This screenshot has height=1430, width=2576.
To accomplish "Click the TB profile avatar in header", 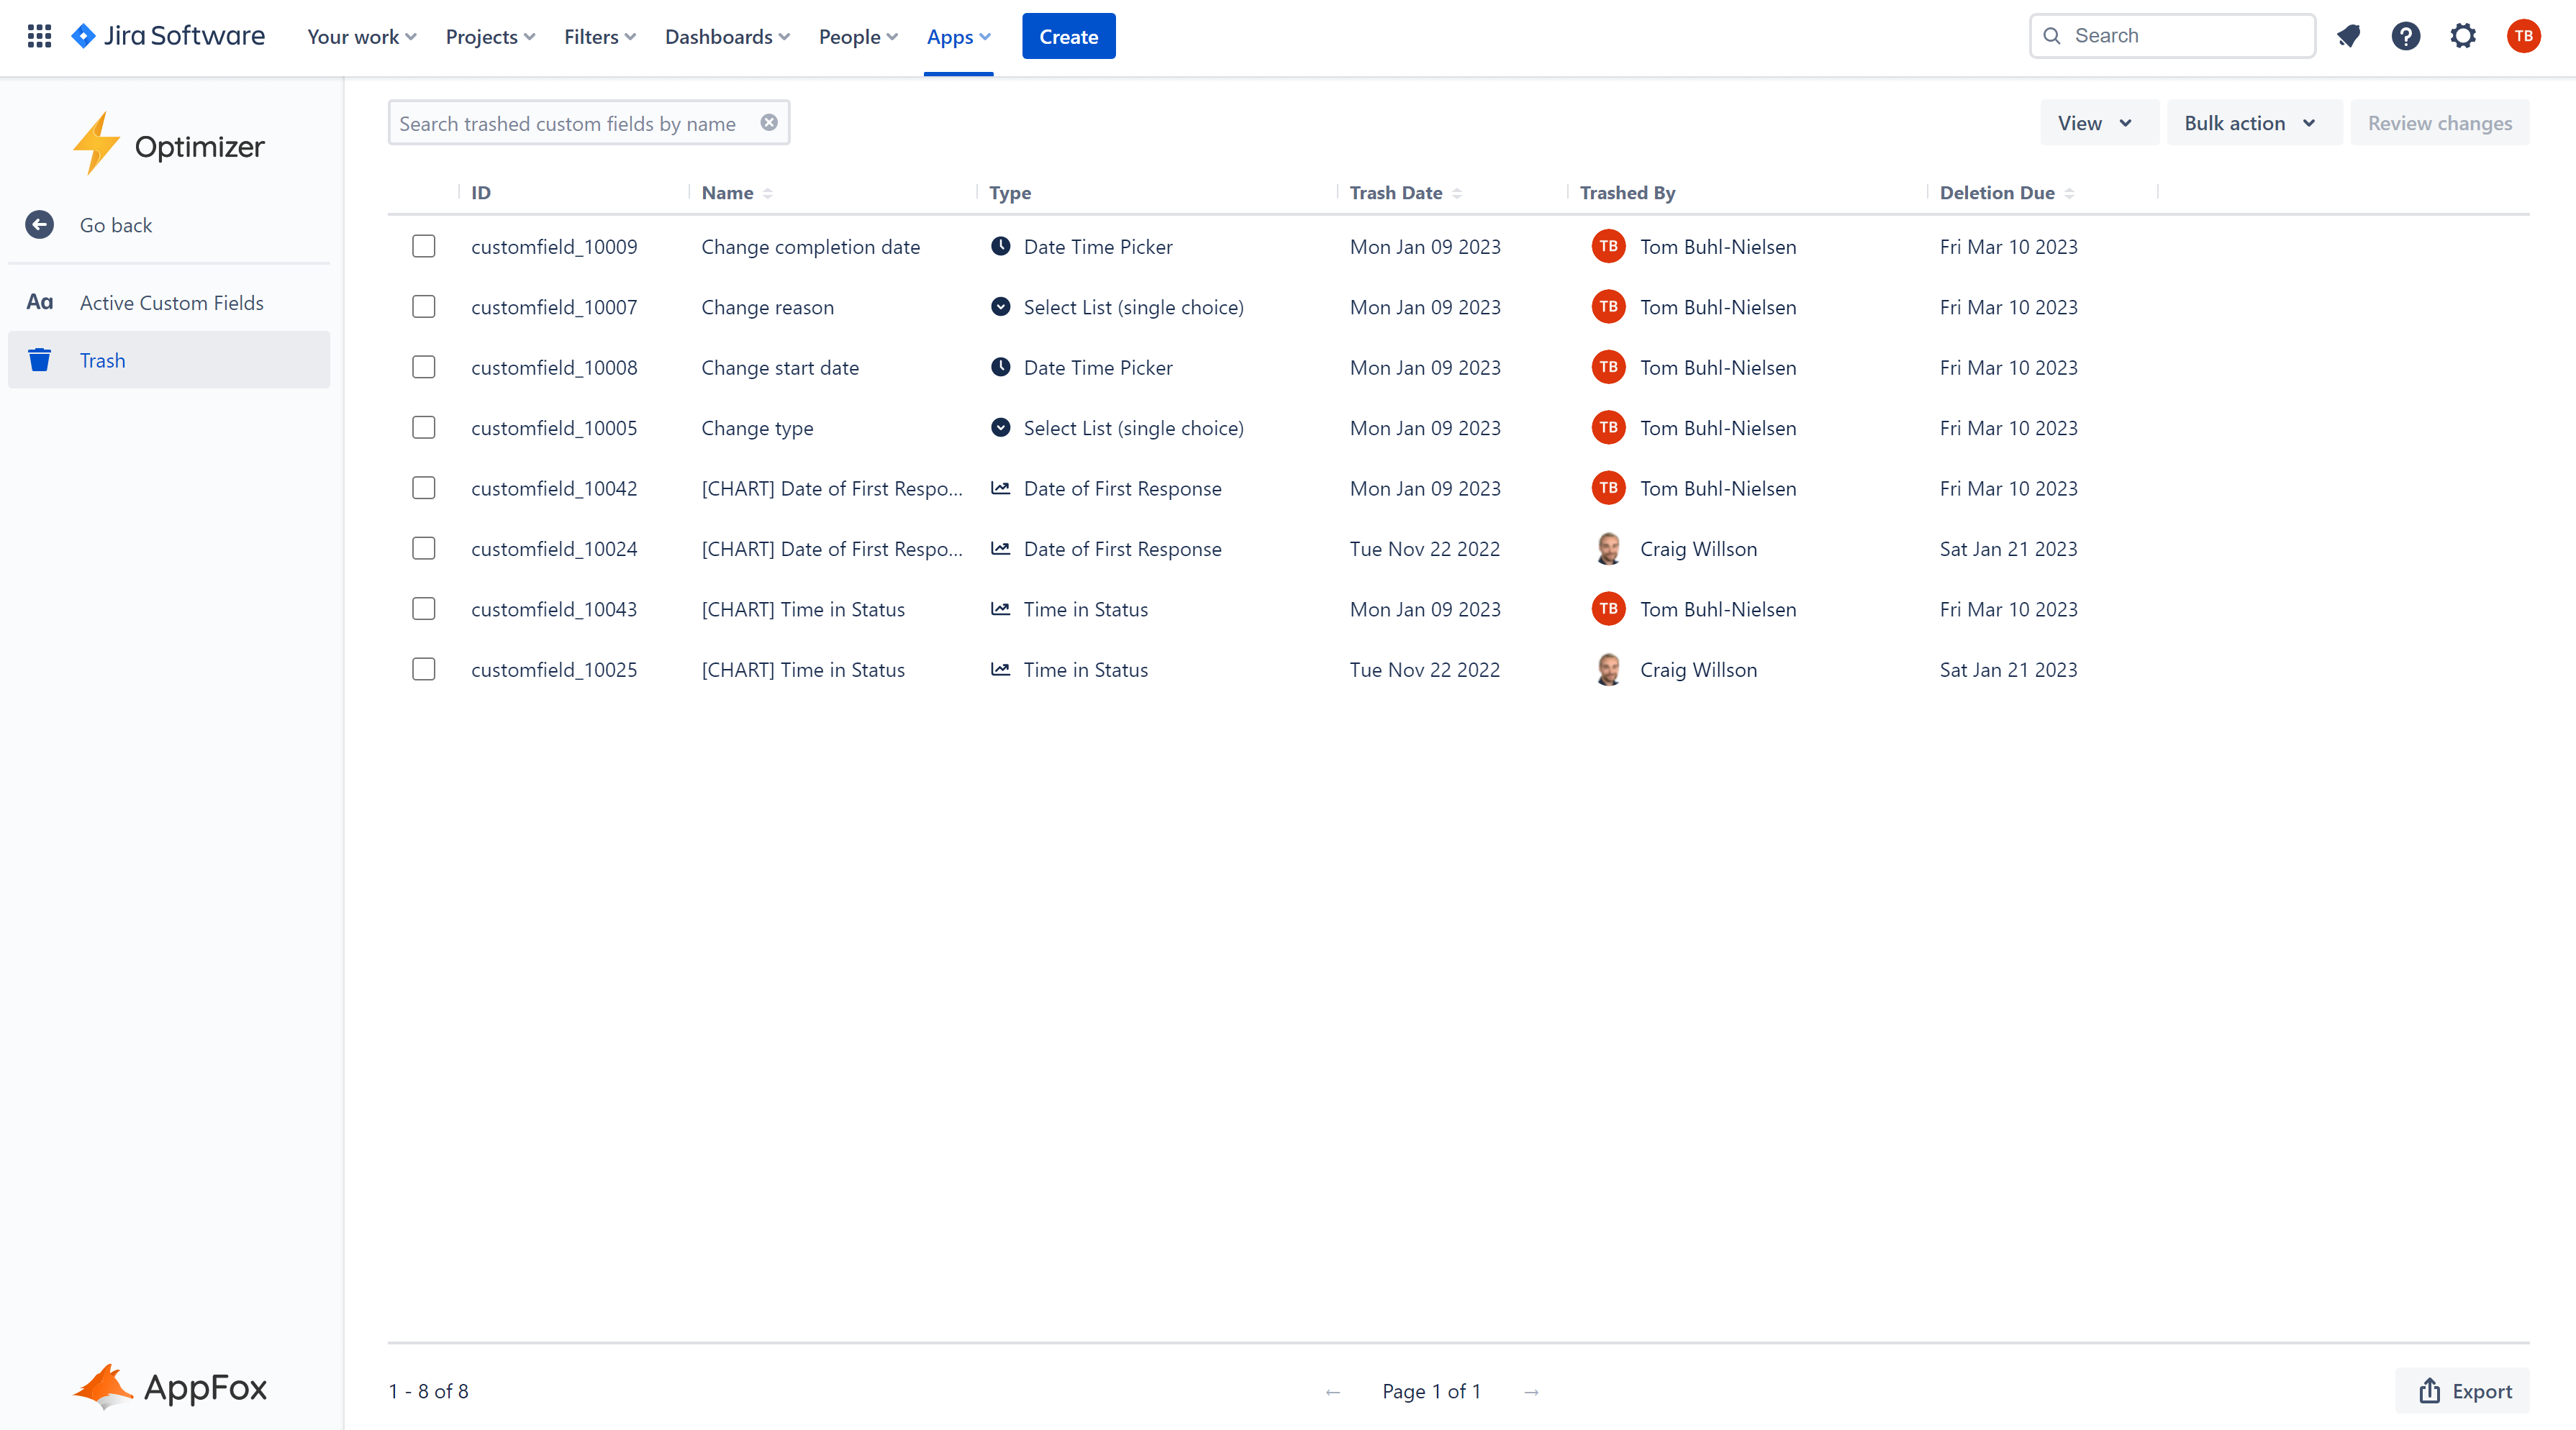I will coord(2523,36).
